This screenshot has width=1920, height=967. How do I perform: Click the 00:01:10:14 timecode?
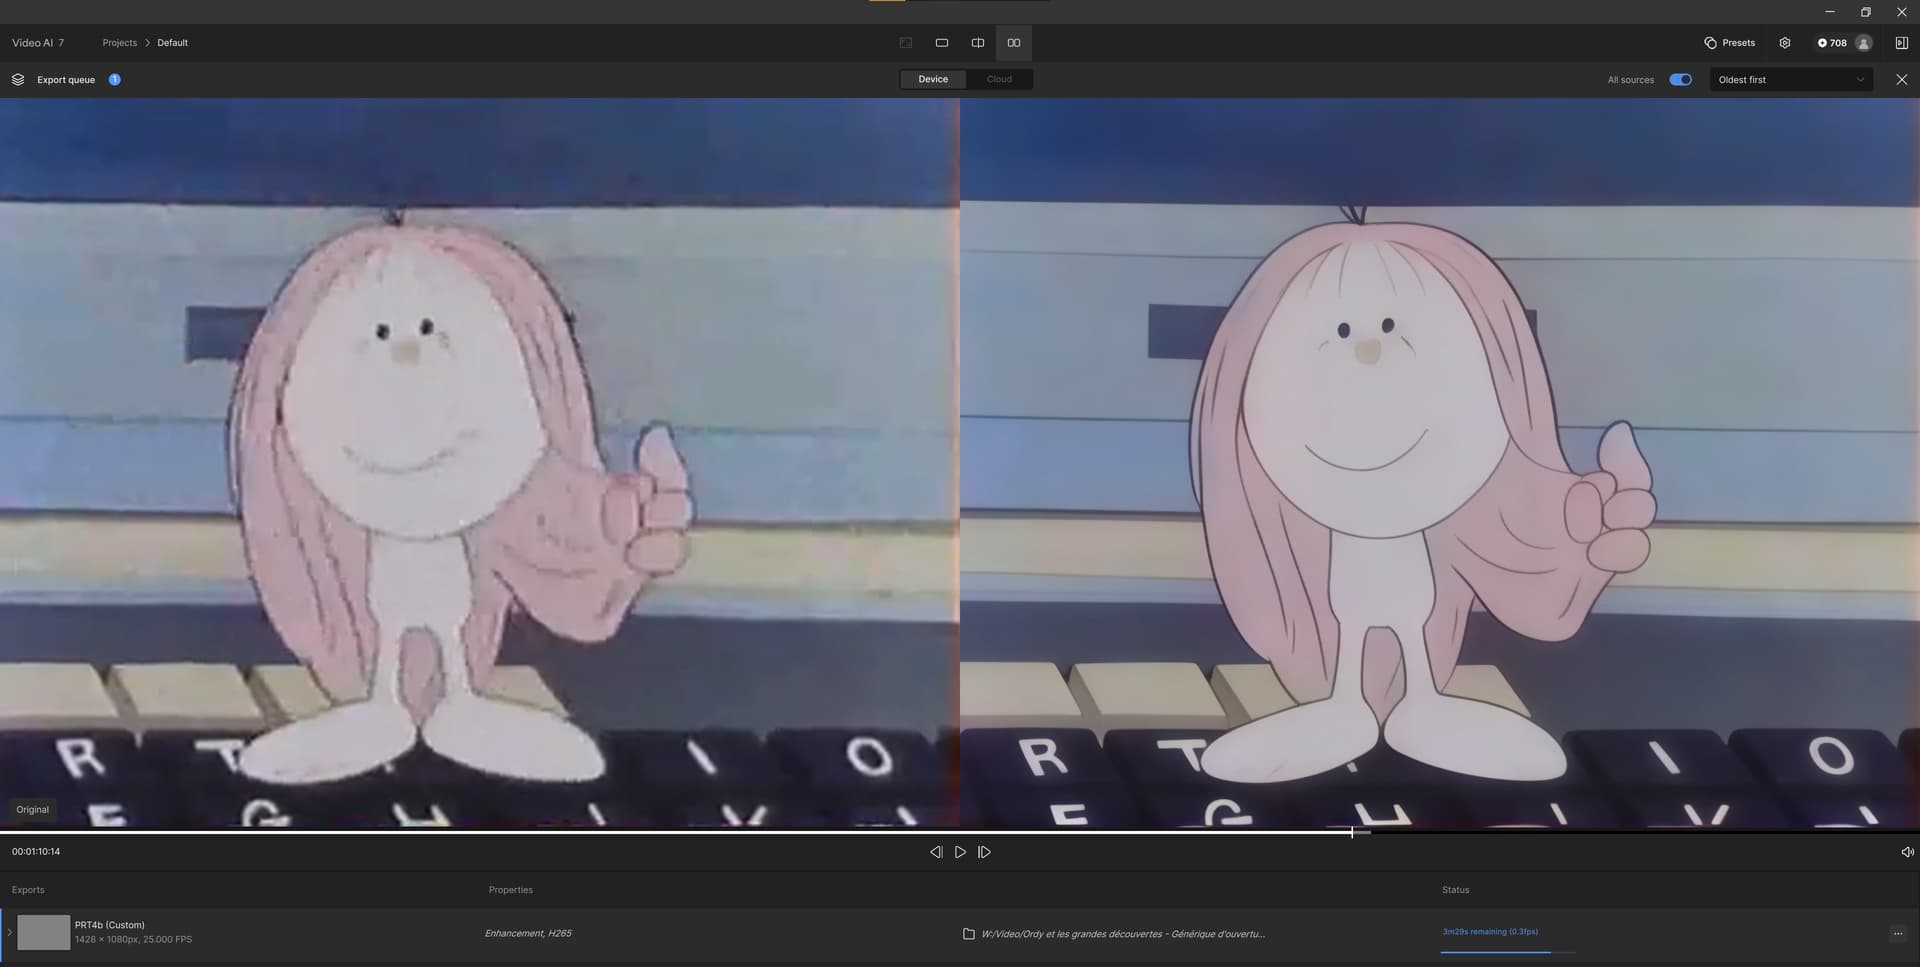coord(36,852)
